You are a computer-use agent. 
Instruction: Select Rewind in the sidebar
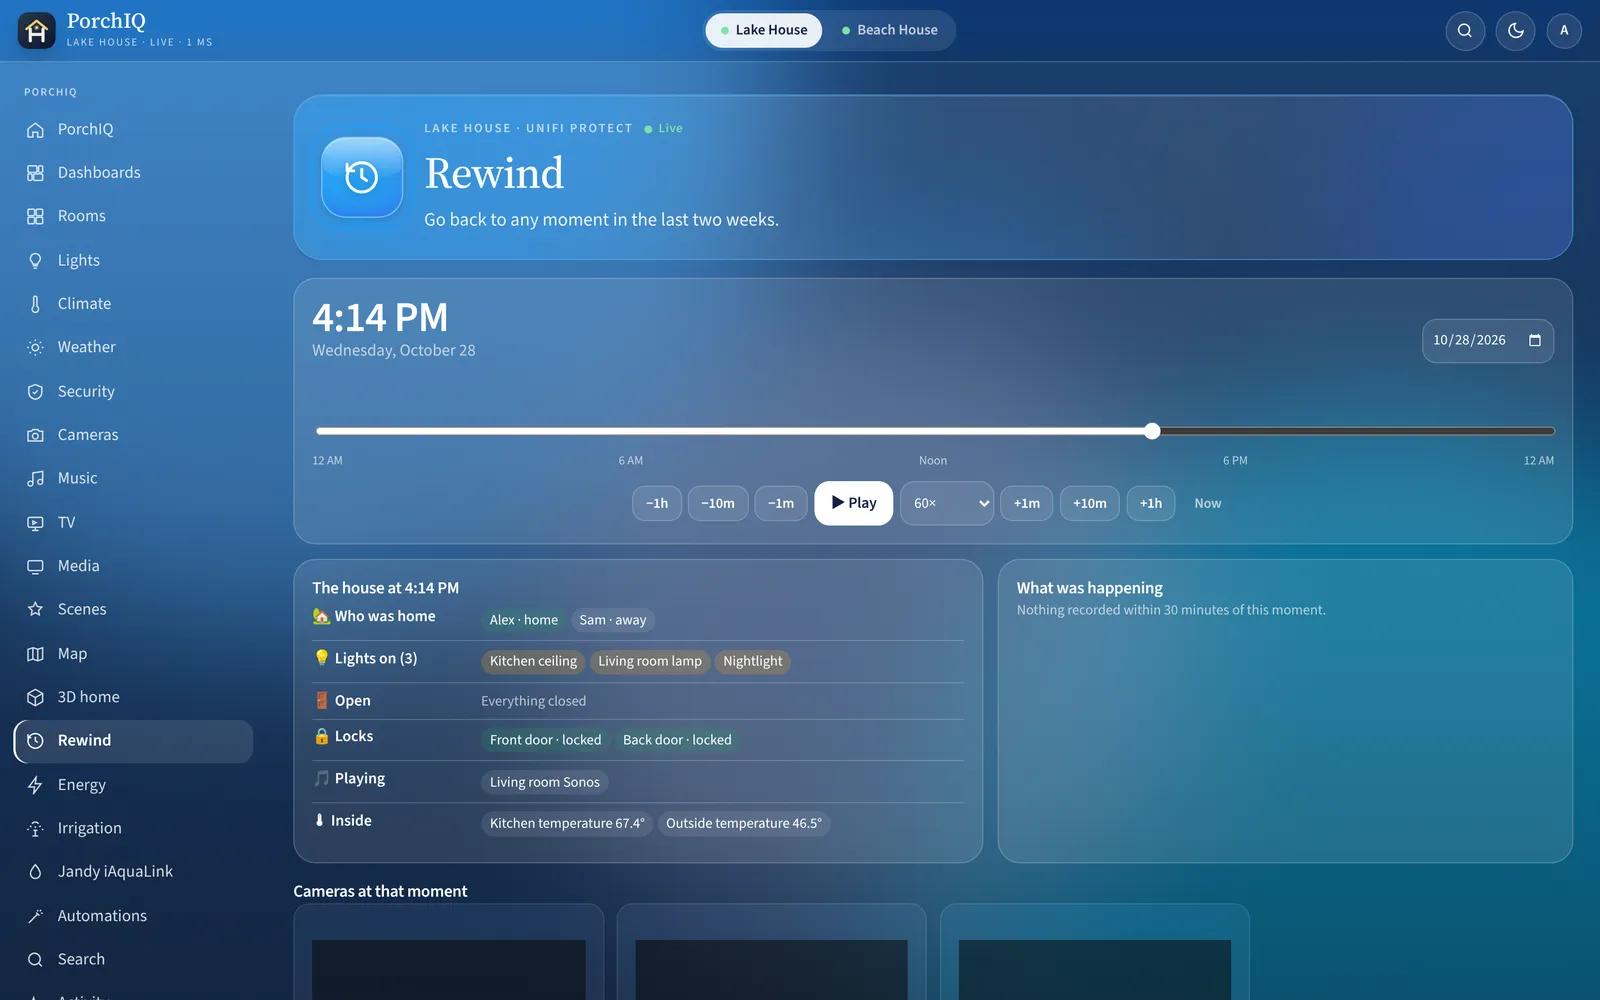(133, 741)
